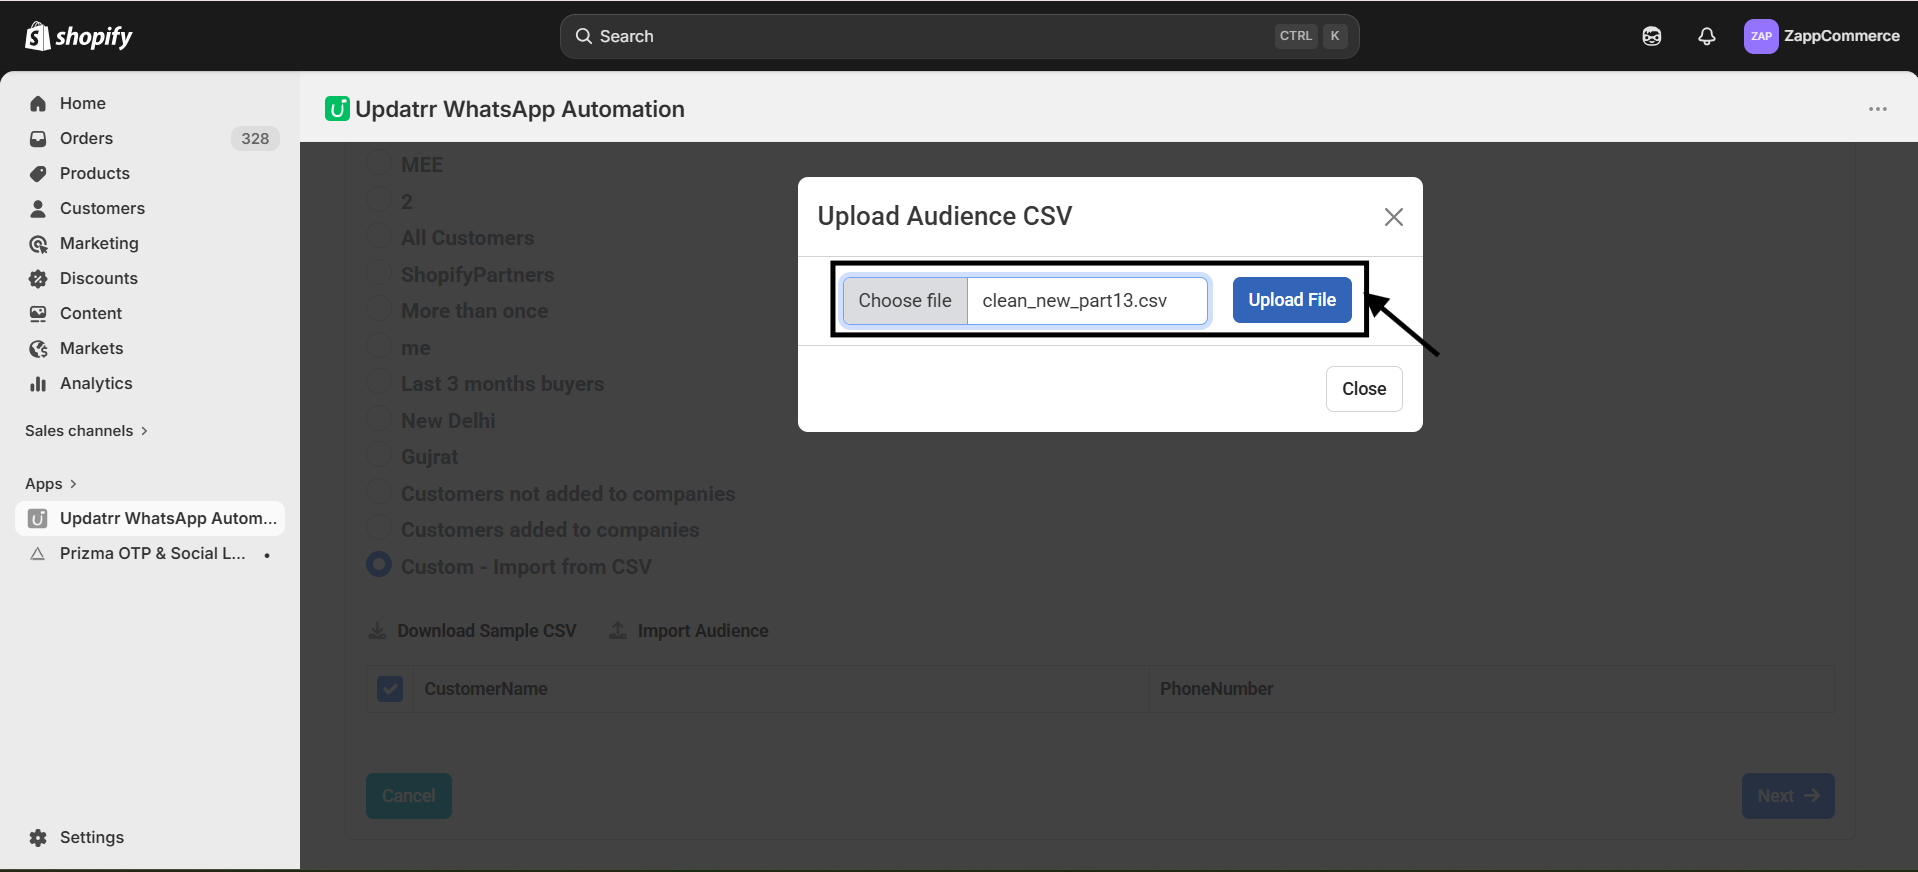Click the Close button in dialog
The height and width of the screenshot is (872, 1918).
(1363, 389)
